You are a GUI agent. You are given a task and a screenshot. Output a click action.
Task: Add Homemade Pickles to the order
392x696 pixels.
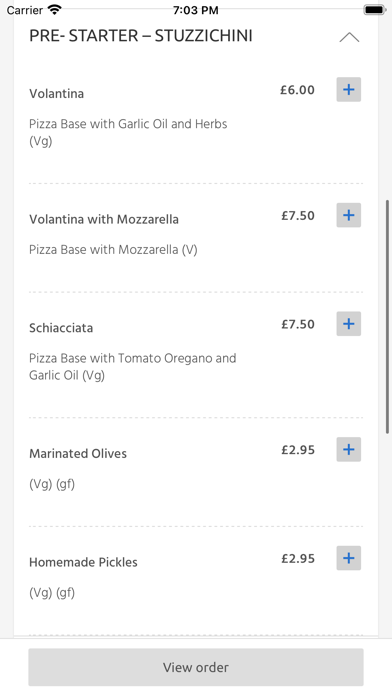pyautogui.click(x=348, y=558)
